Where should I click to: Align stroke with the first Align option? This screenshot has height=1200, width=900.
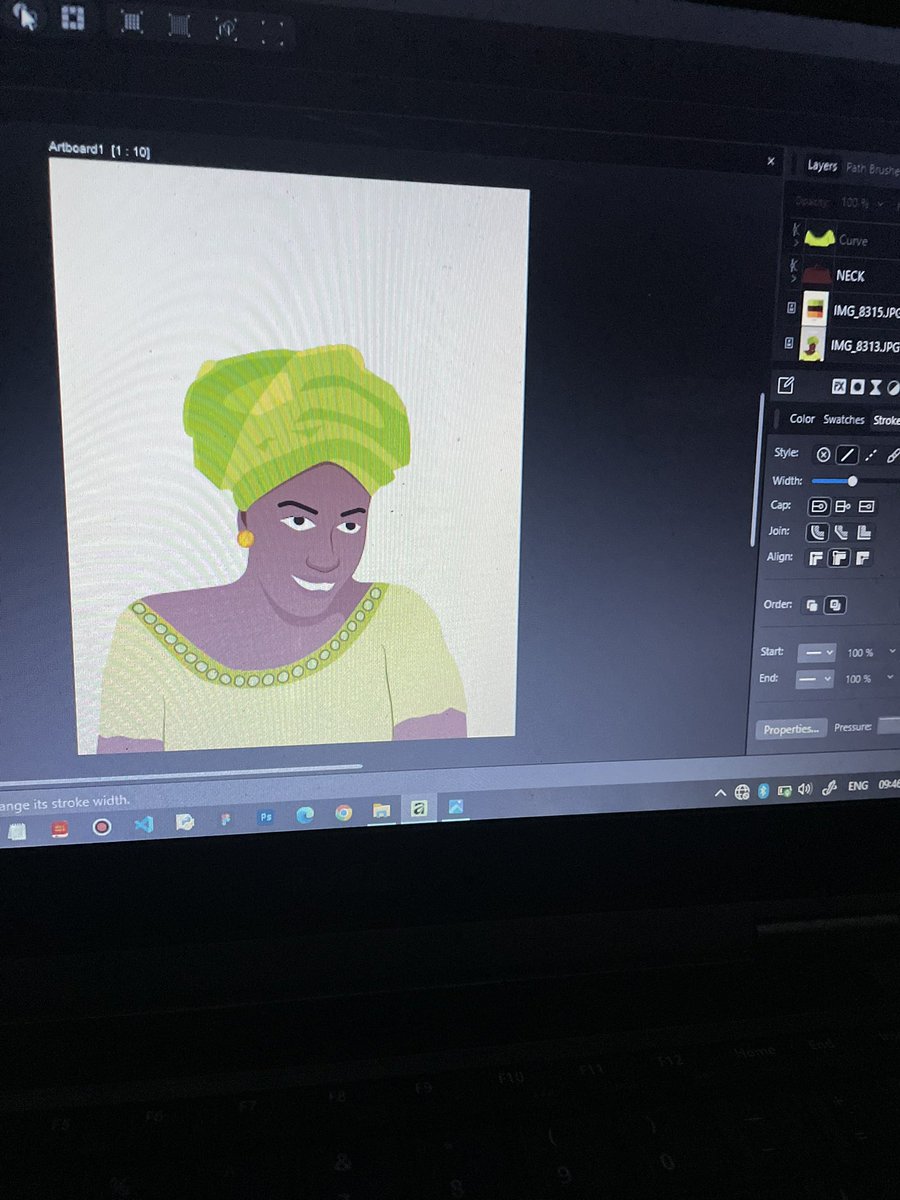[816, 558]
